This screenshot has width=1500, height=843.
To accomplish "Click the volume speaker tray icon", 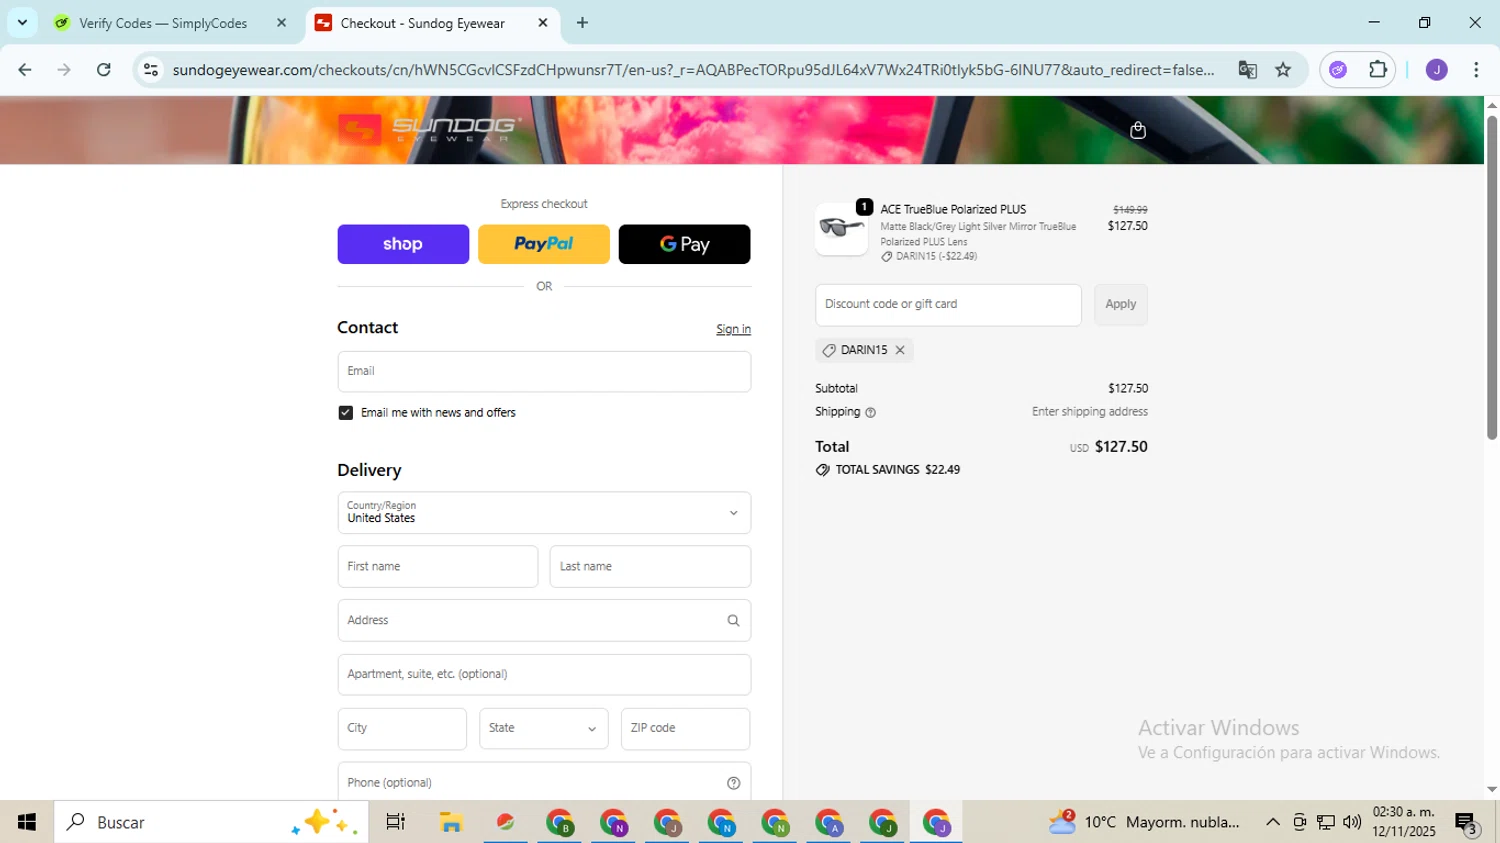I will click(x=1352, y=822).
